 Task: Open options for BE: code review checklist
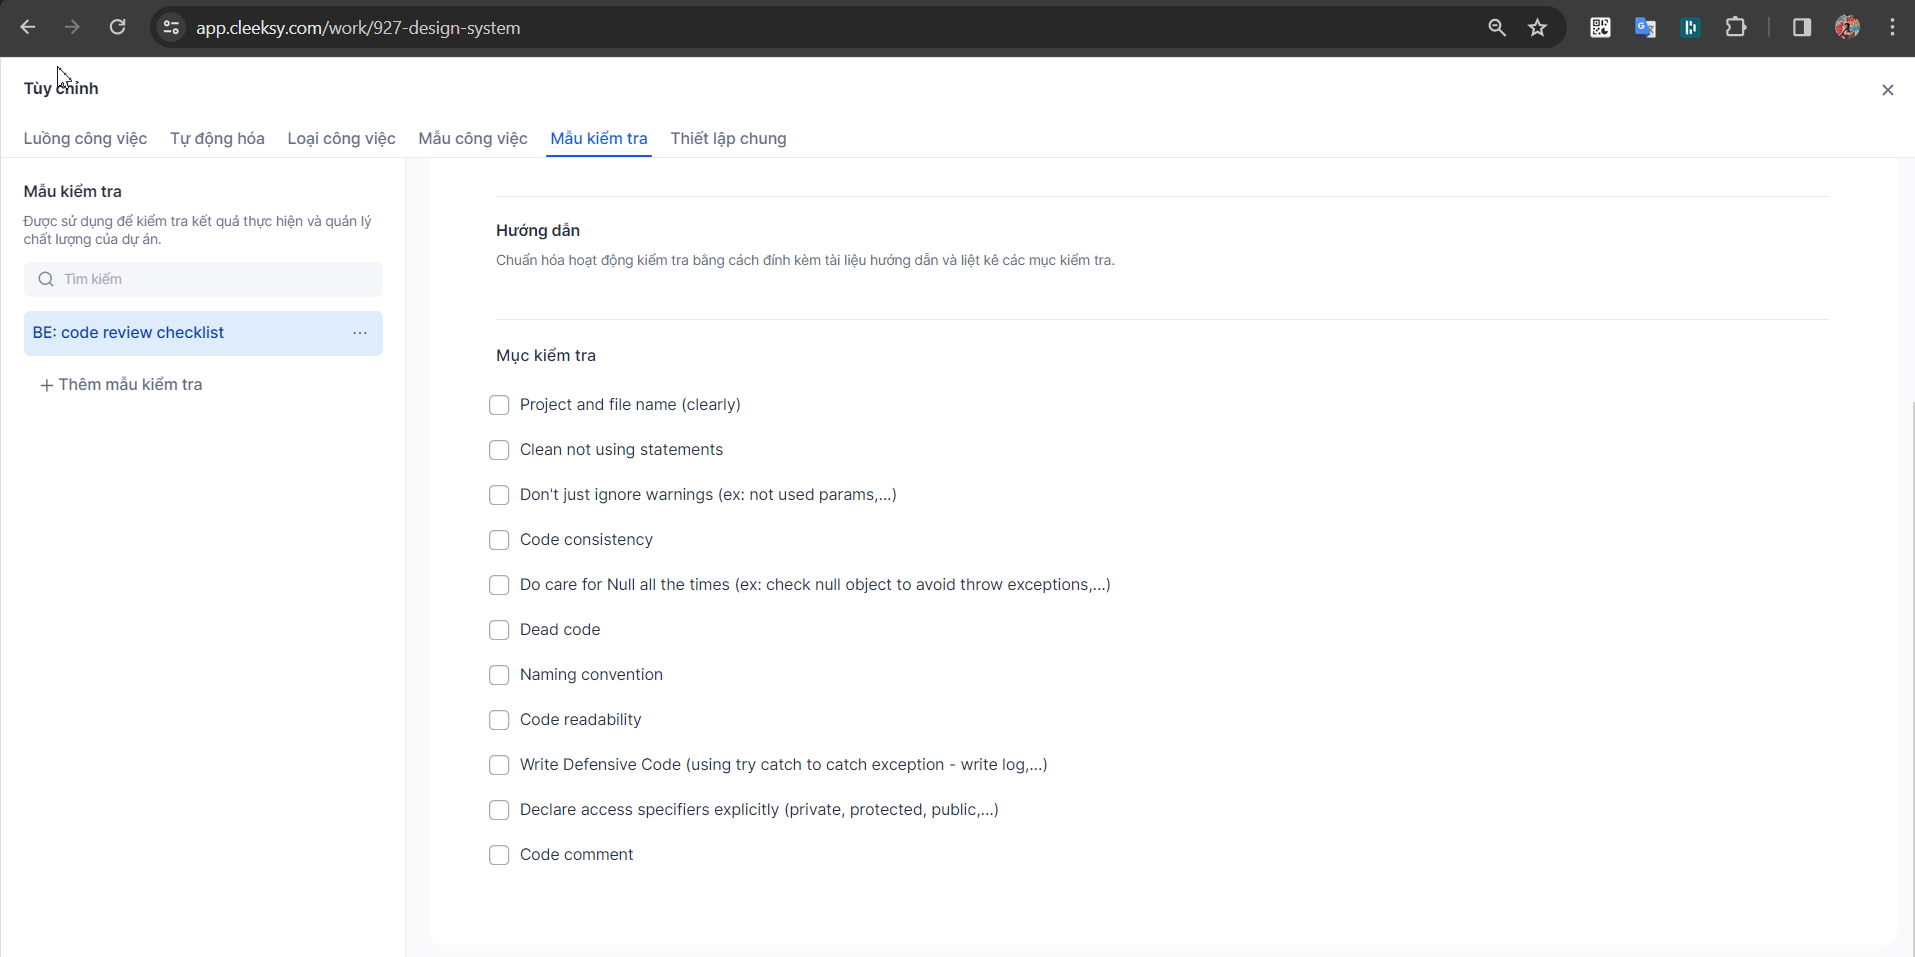coord(360,333)
